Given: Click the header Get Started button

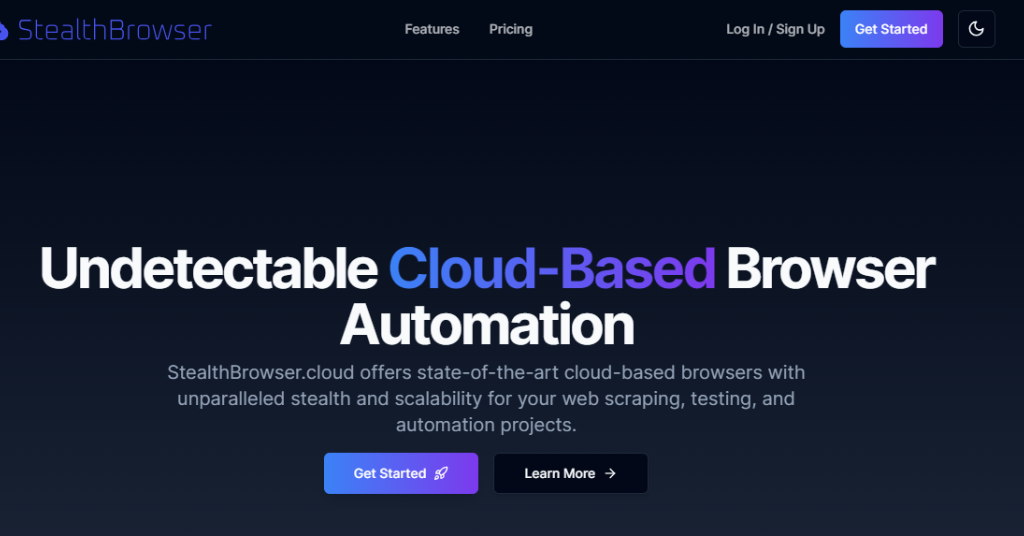Looking at the screenshot, I should coord(891,29).
